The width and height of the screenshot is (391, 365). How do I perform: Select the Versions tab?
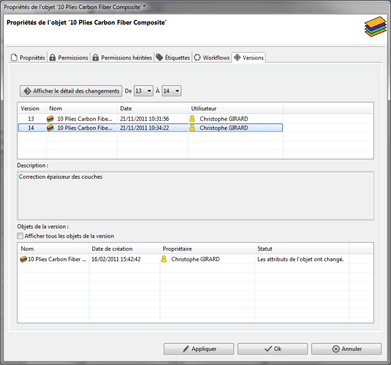point(249,58)
